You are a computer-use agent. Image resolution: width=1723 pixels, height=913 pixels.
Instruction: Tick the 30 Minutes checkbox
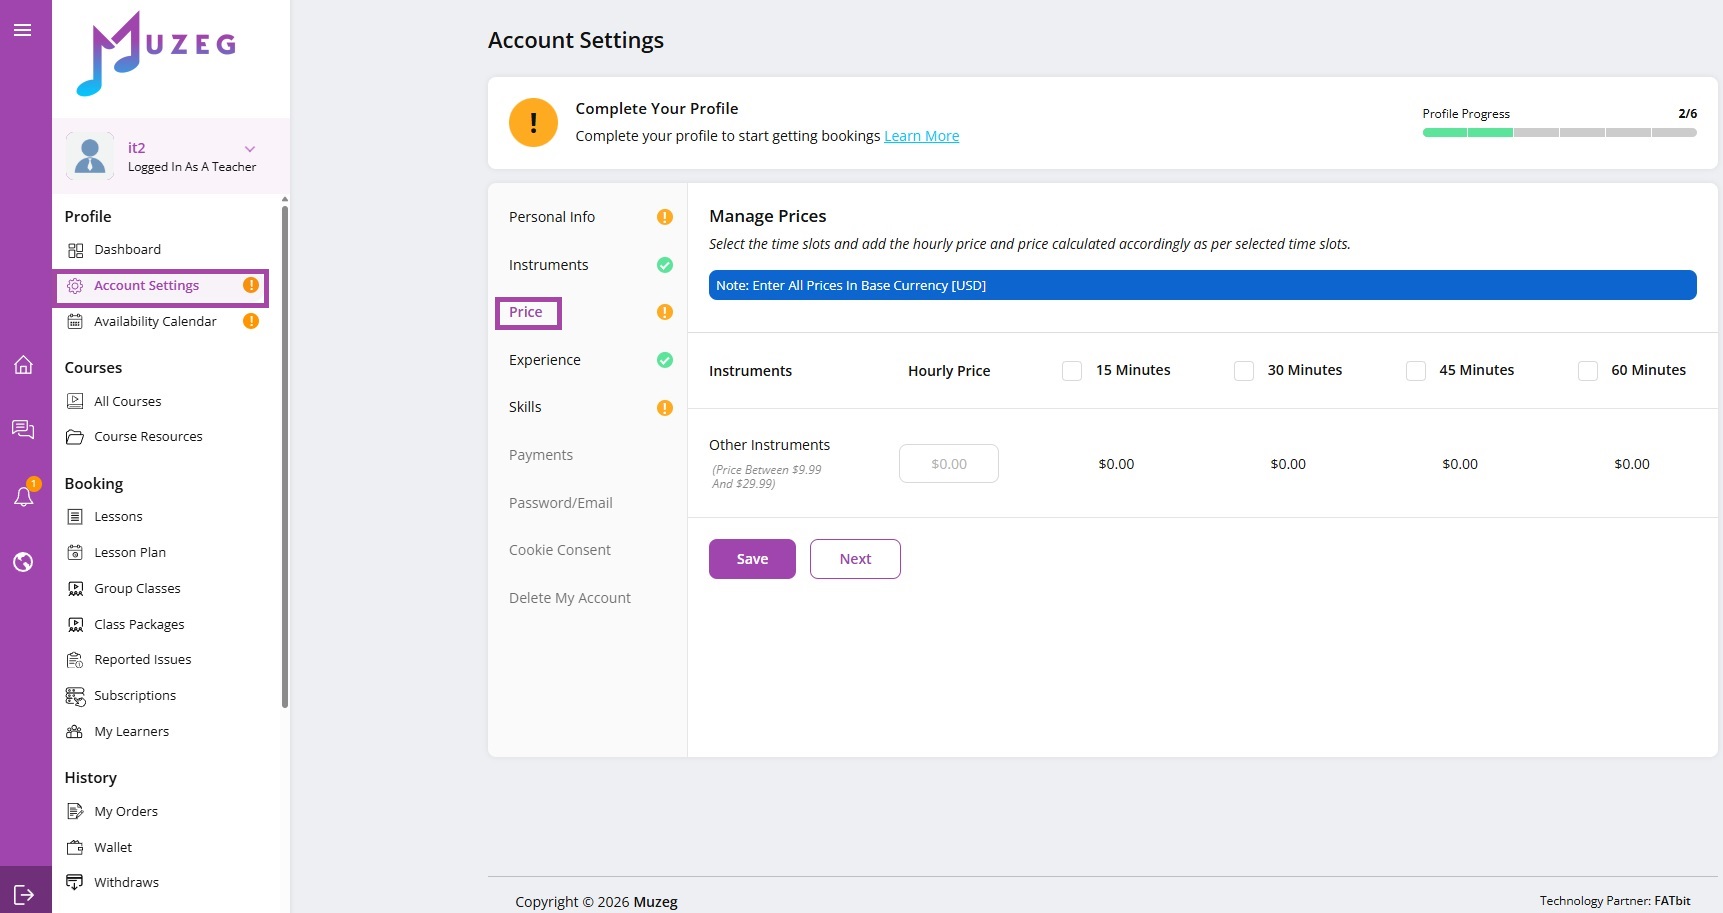[x=1244, y=371]
